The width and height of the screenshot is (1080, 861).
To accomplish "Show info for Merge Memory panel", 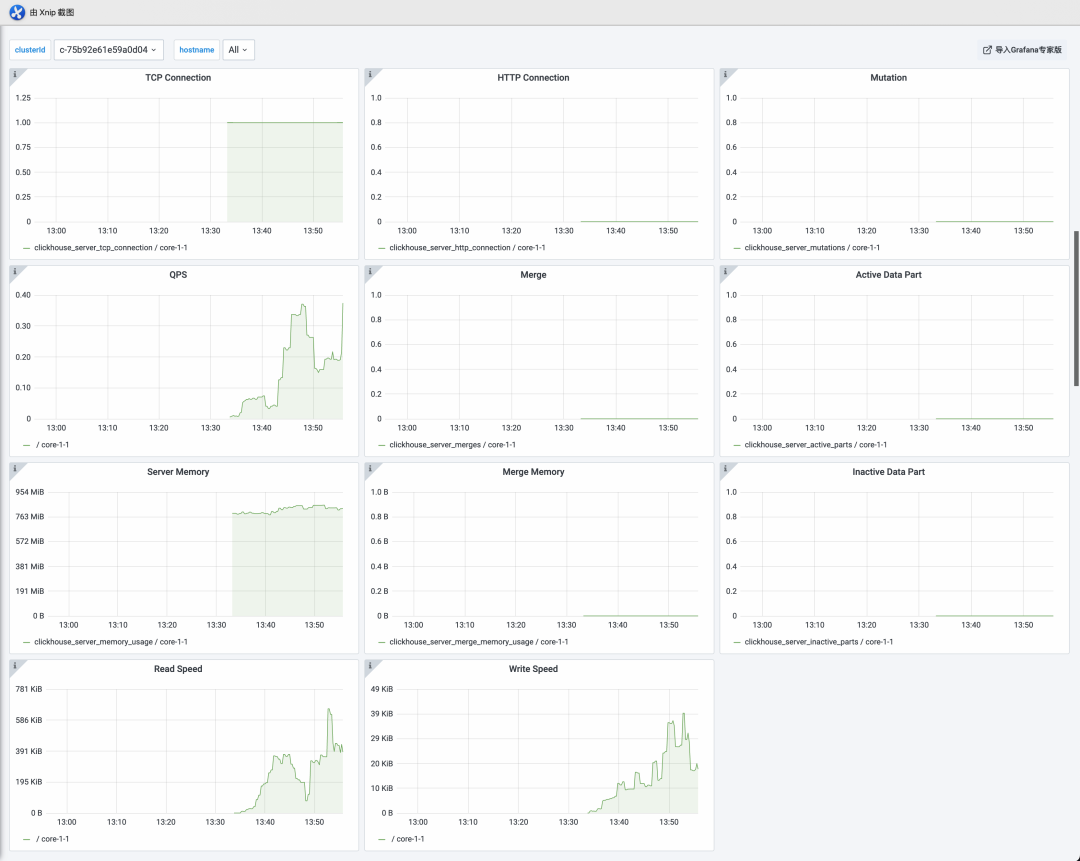I will pos(371,468).
